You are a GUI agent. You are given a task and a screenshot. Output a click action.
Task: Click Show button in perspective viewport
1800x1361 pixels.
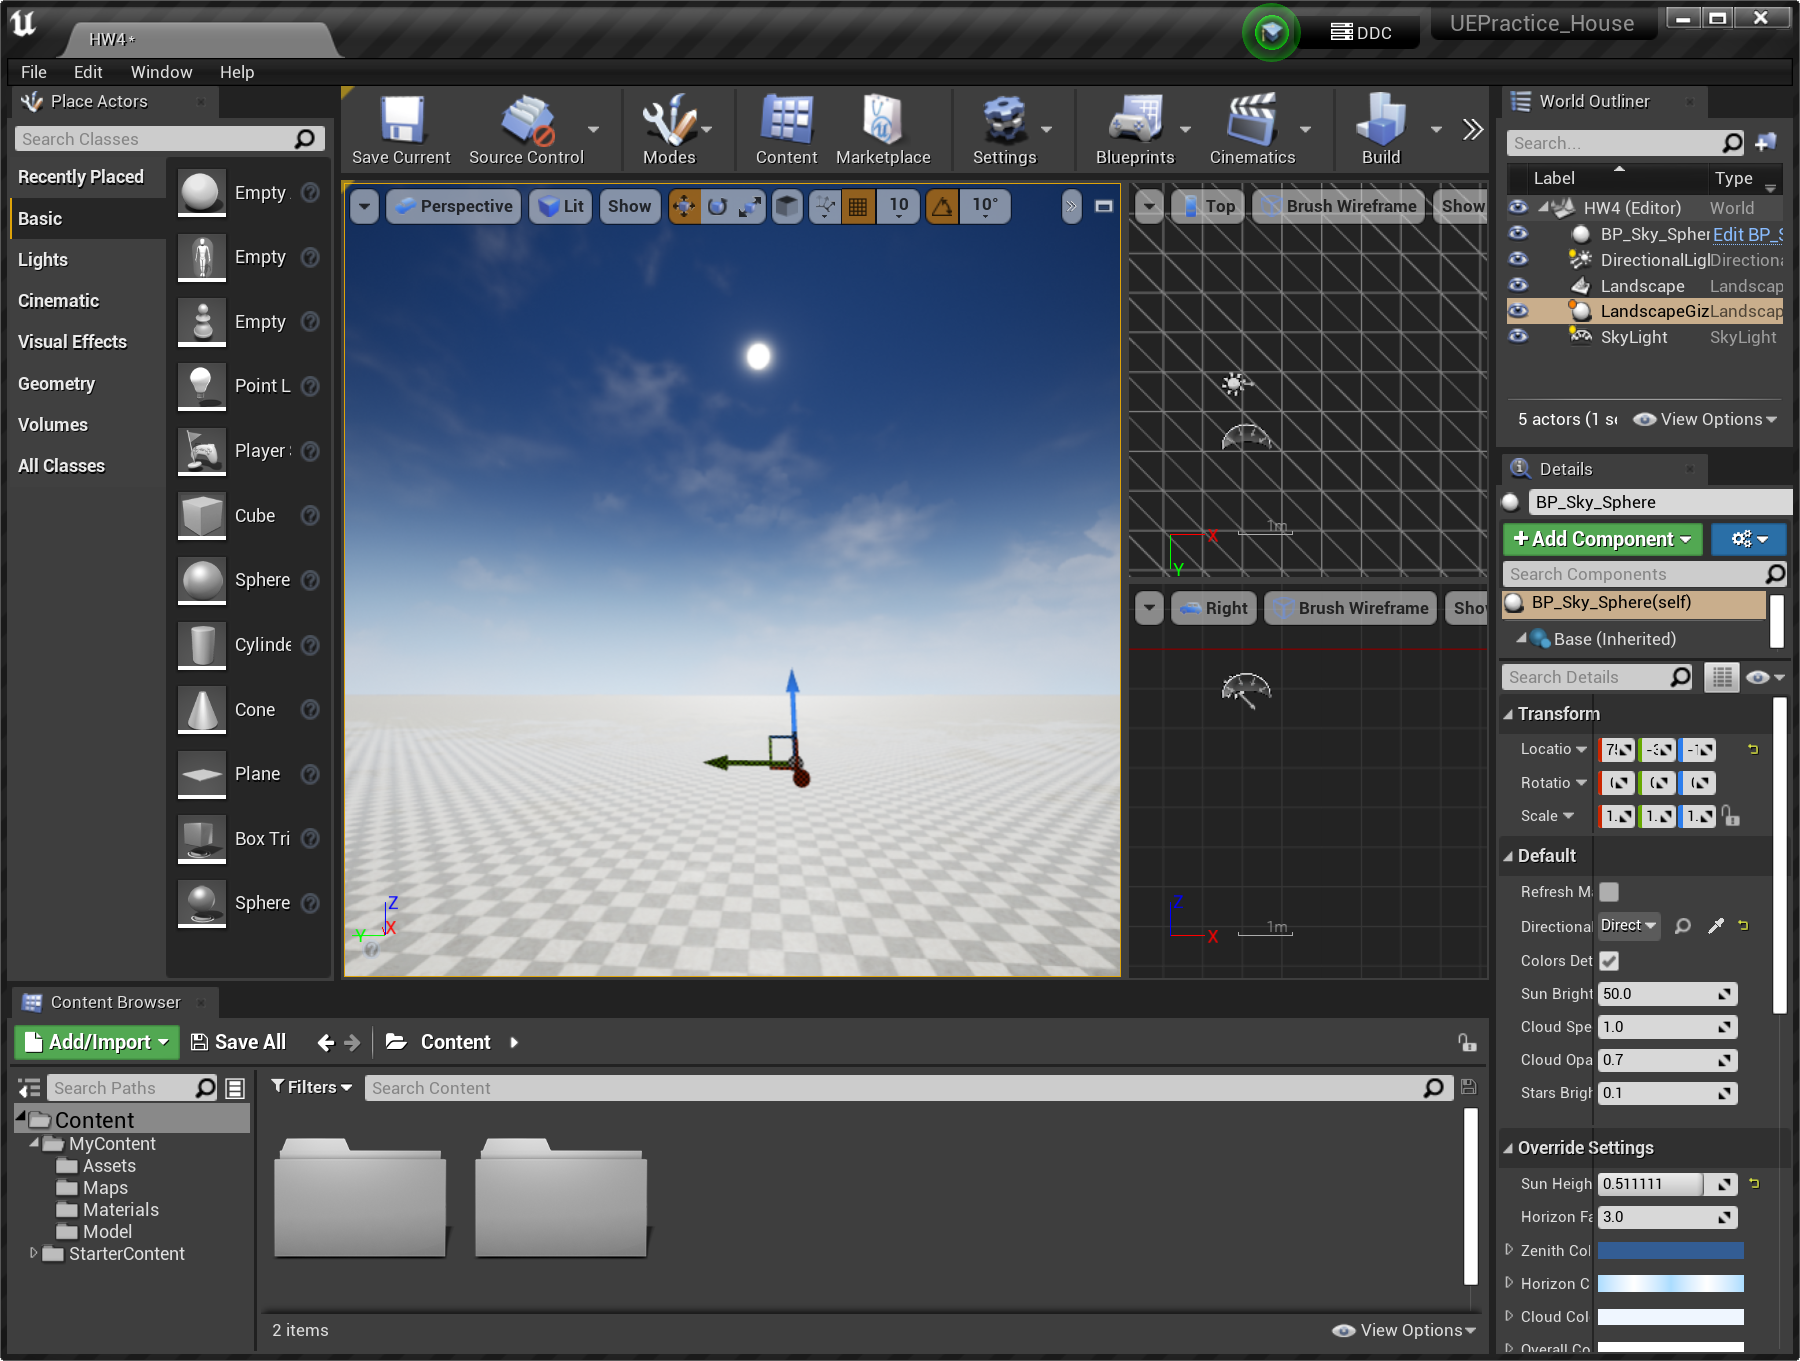click(x=629, y=206)
